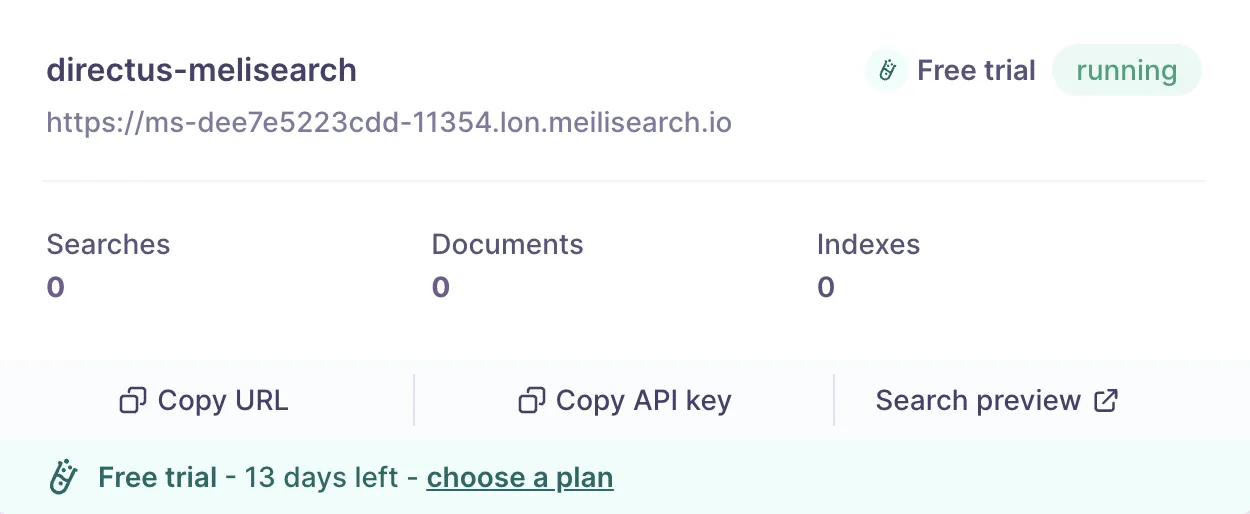Click the ms-dee7e5223cdd project URL text

[x=389, y=123]
